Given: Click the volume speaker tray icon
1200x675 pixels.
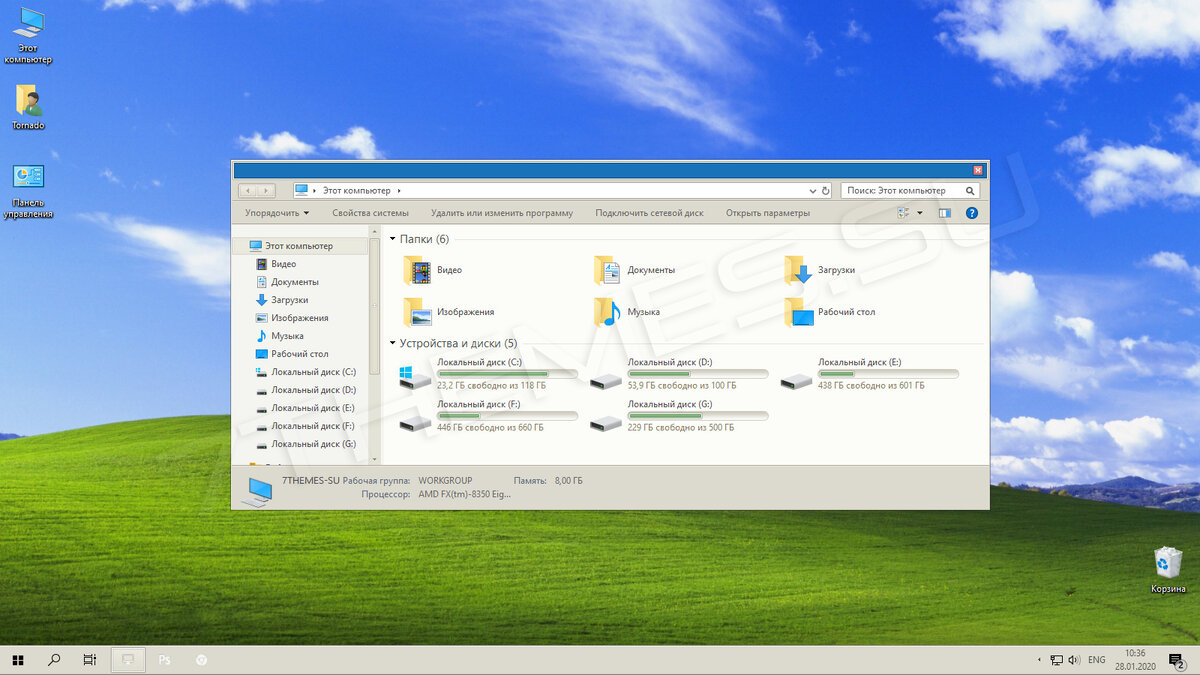Looking at the screenshot, I should [x=1074, y=660].
